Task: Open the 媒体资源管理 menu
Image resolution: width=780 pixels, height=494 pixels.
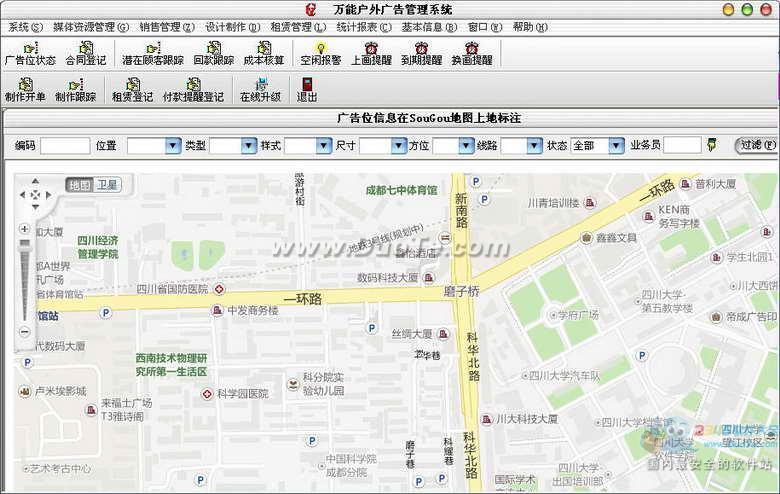Action: [91, 27]
